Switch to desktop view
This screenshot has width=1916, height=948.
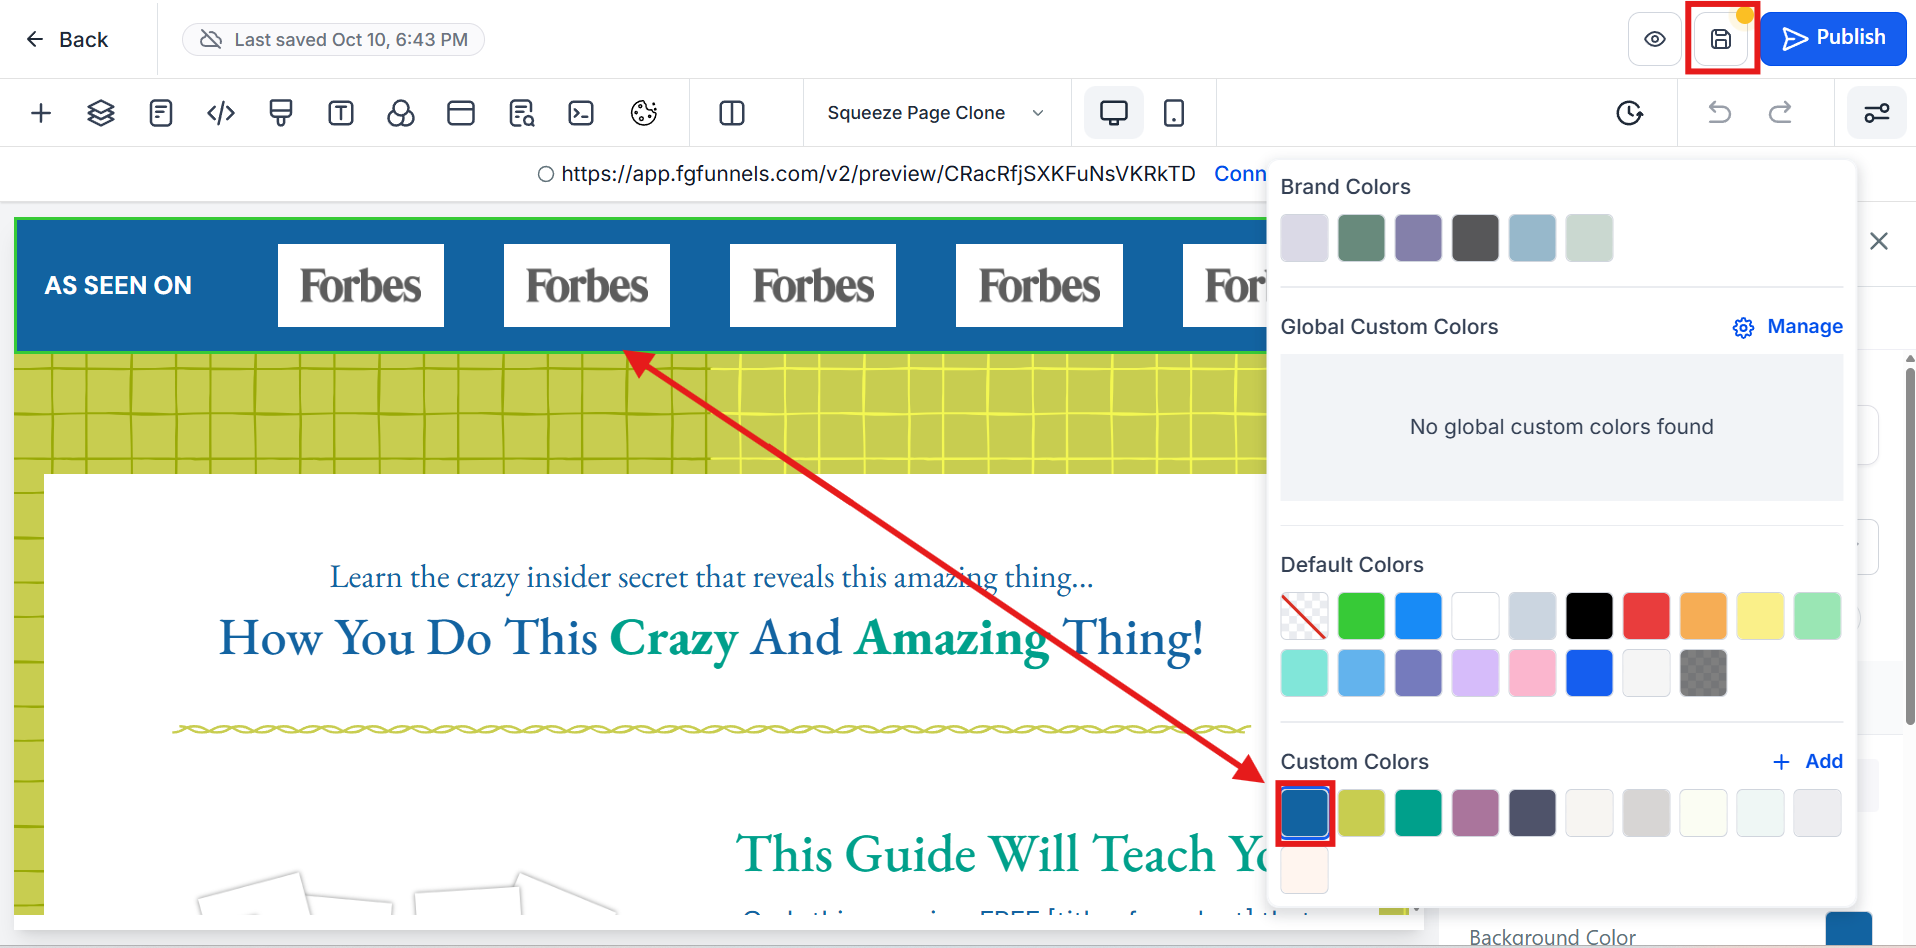click(1114, 113)
